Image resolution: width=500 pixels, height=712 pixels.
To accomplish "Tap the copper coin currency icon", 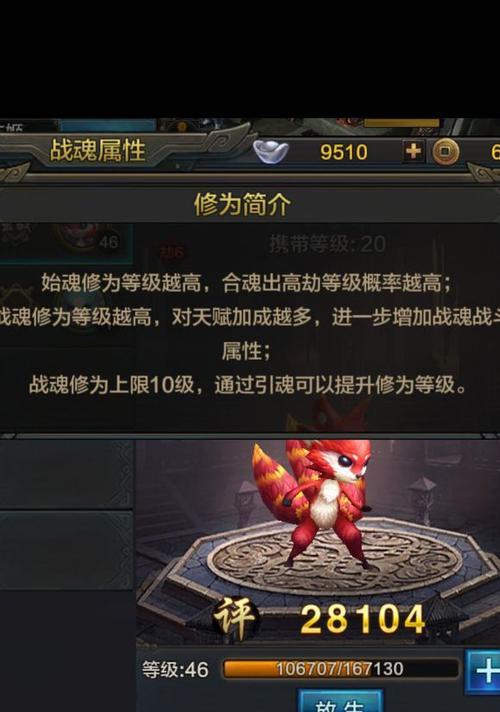I will pos(445,152).
